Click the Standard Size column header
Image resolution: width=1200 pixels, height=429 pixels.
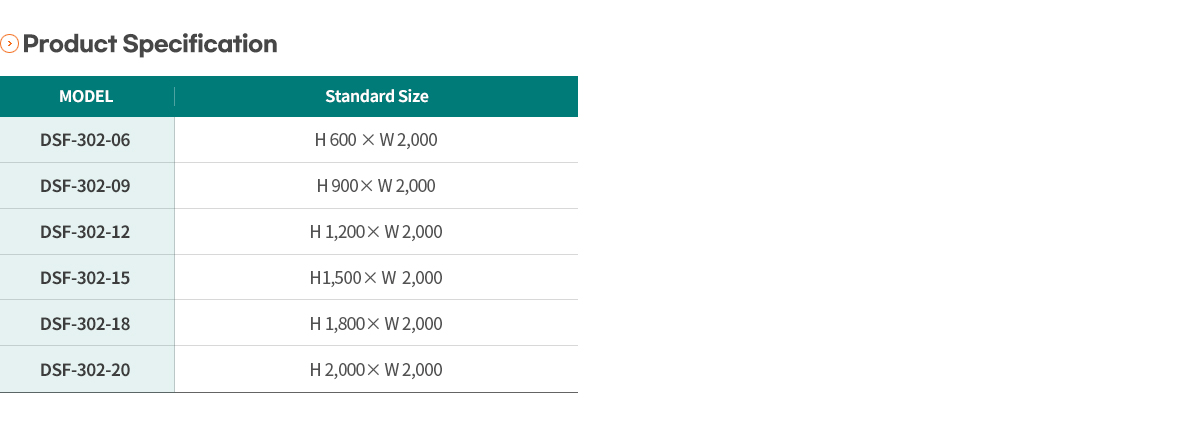(x=376, y=97)
